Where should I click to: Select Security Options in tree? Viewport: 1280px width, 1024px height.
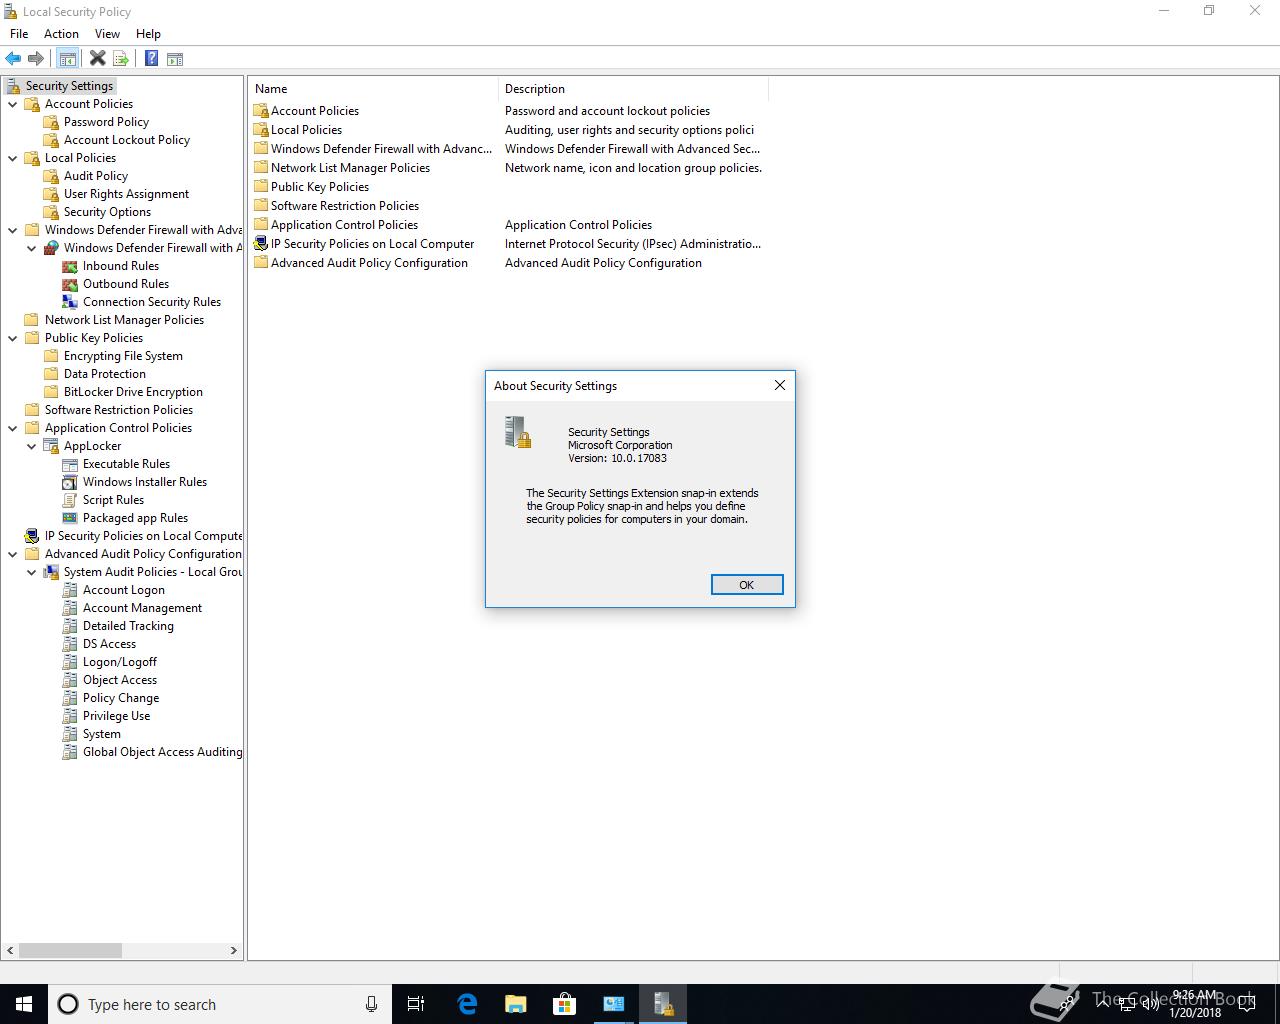coord(107,212)
